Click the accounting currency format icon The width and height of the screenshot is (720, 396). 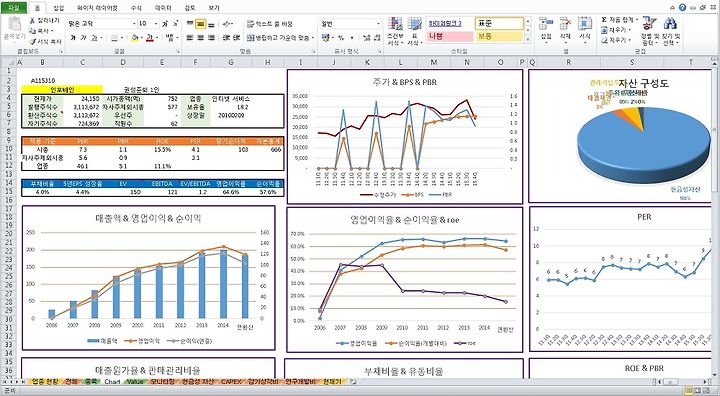pos(326,38)
